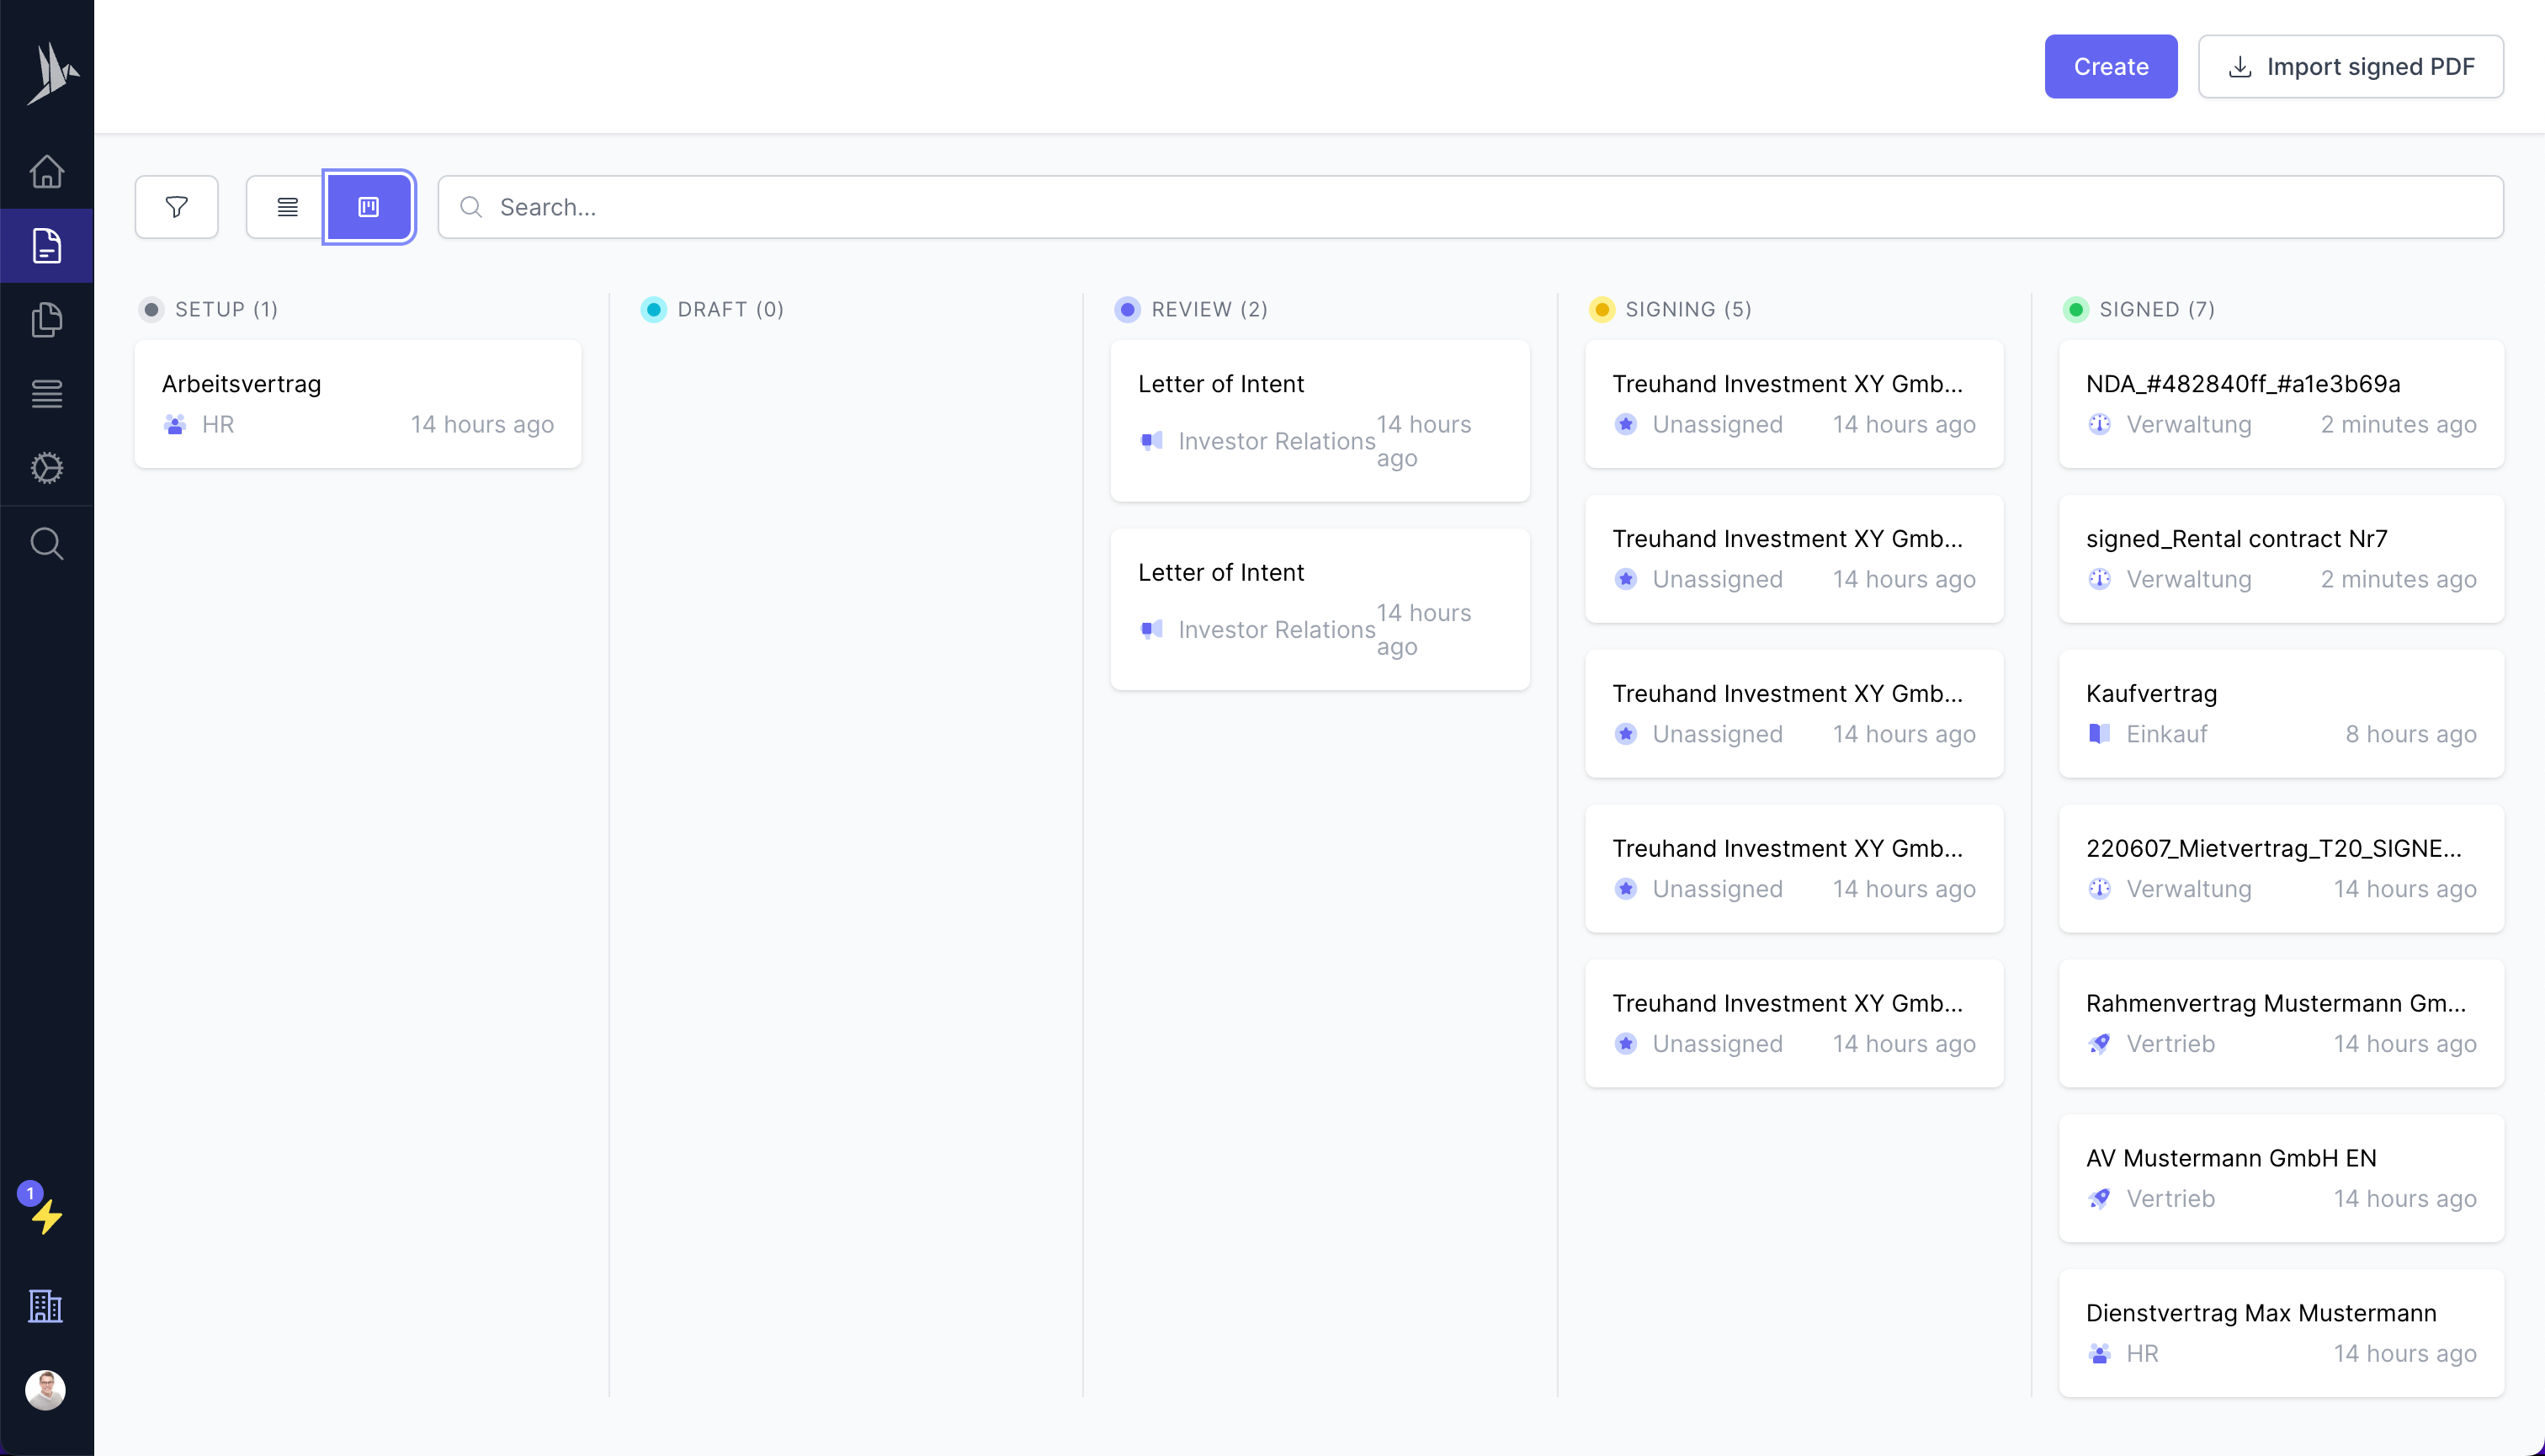Open the documents icon in sidebar
The image size is (2545, 1456).
pos(46,246)
